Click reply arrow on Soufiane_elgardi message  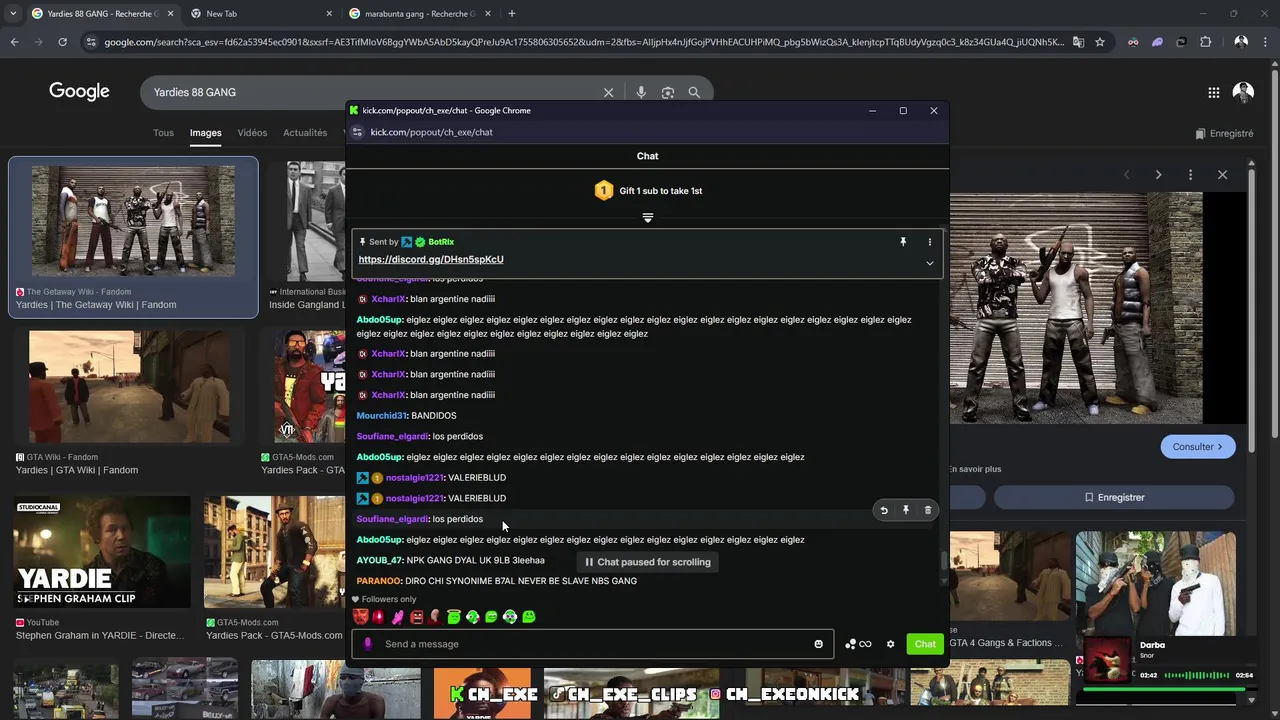[x=884, y=510]
